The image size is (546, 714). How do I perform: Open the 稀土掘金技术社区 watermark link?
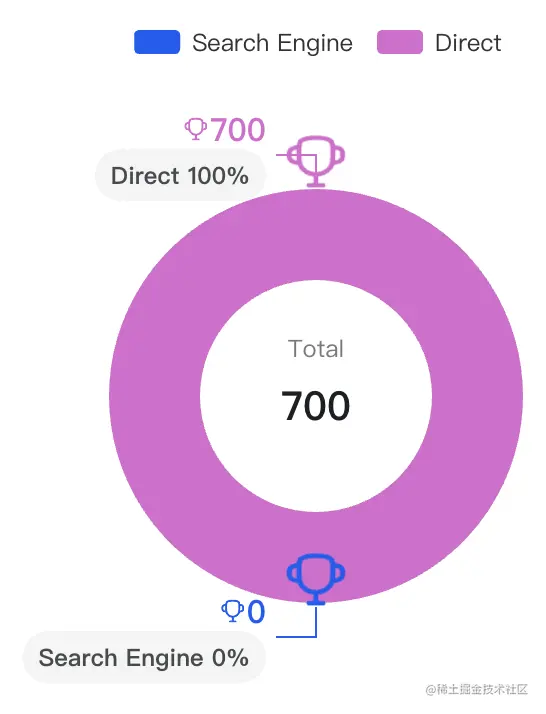click(x=476, y=689)
